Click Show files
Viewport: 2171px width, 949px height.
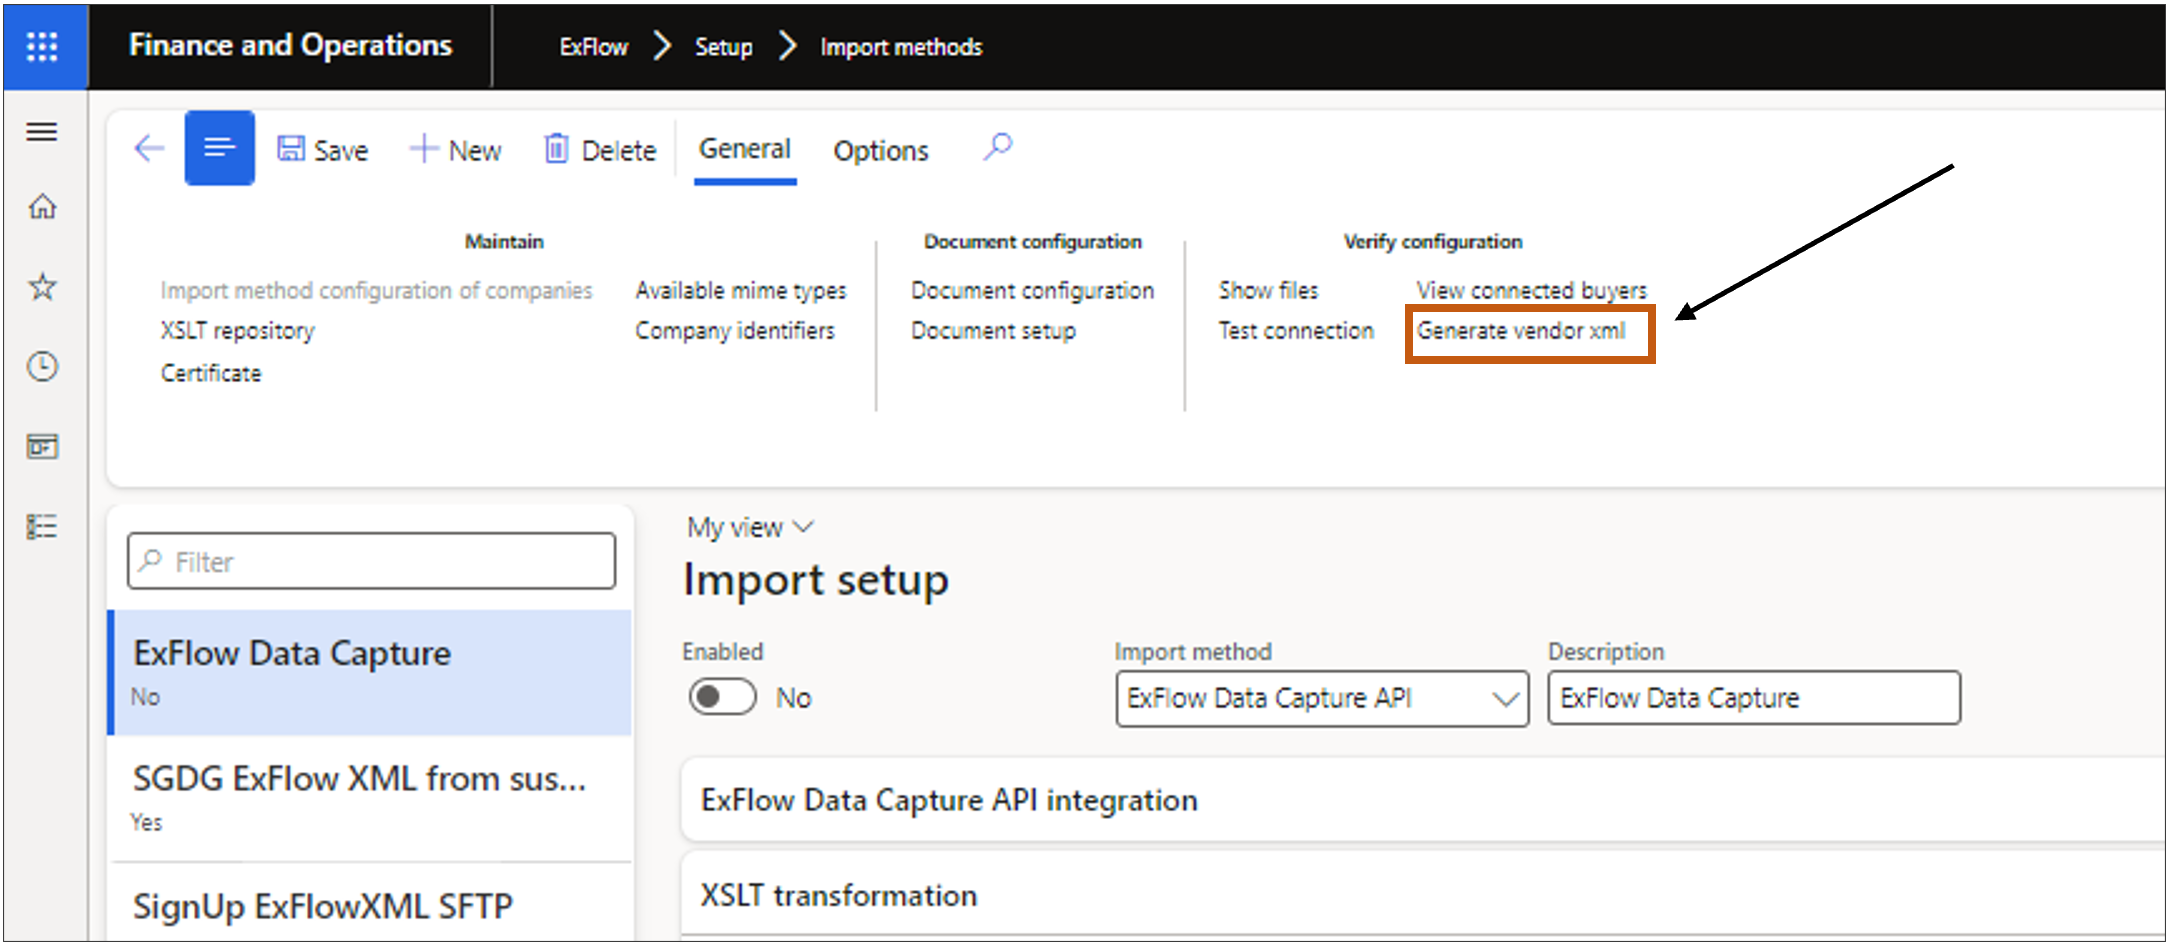[x=1268, y=290]
